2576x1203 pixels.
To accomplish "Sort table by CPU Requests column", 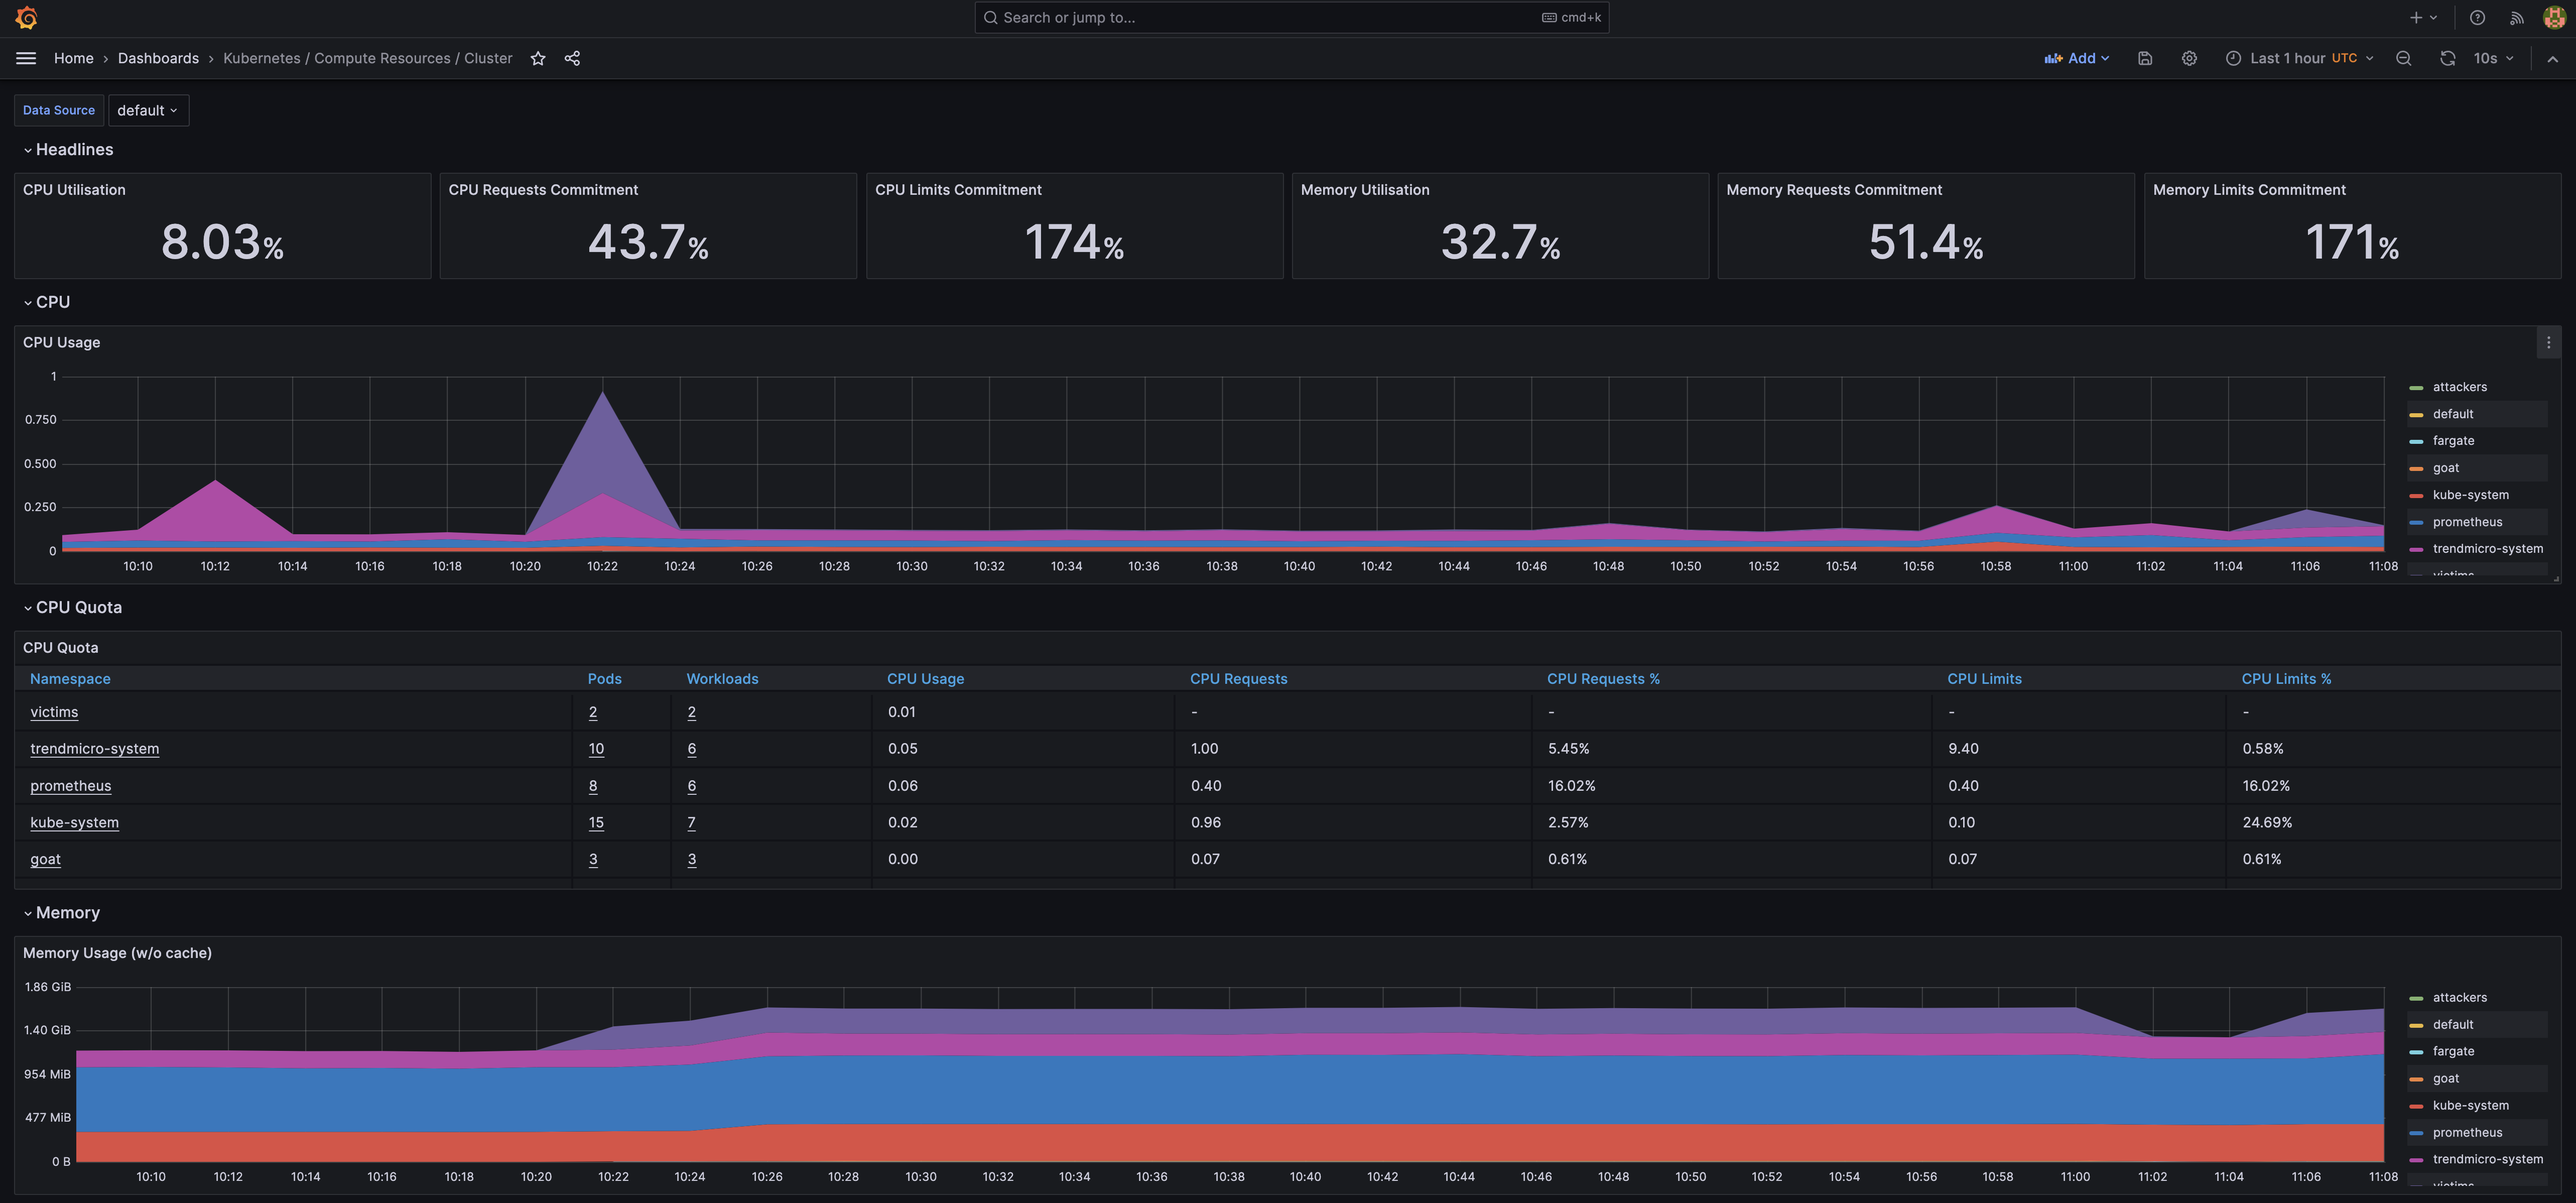I will pos(1238,679).
